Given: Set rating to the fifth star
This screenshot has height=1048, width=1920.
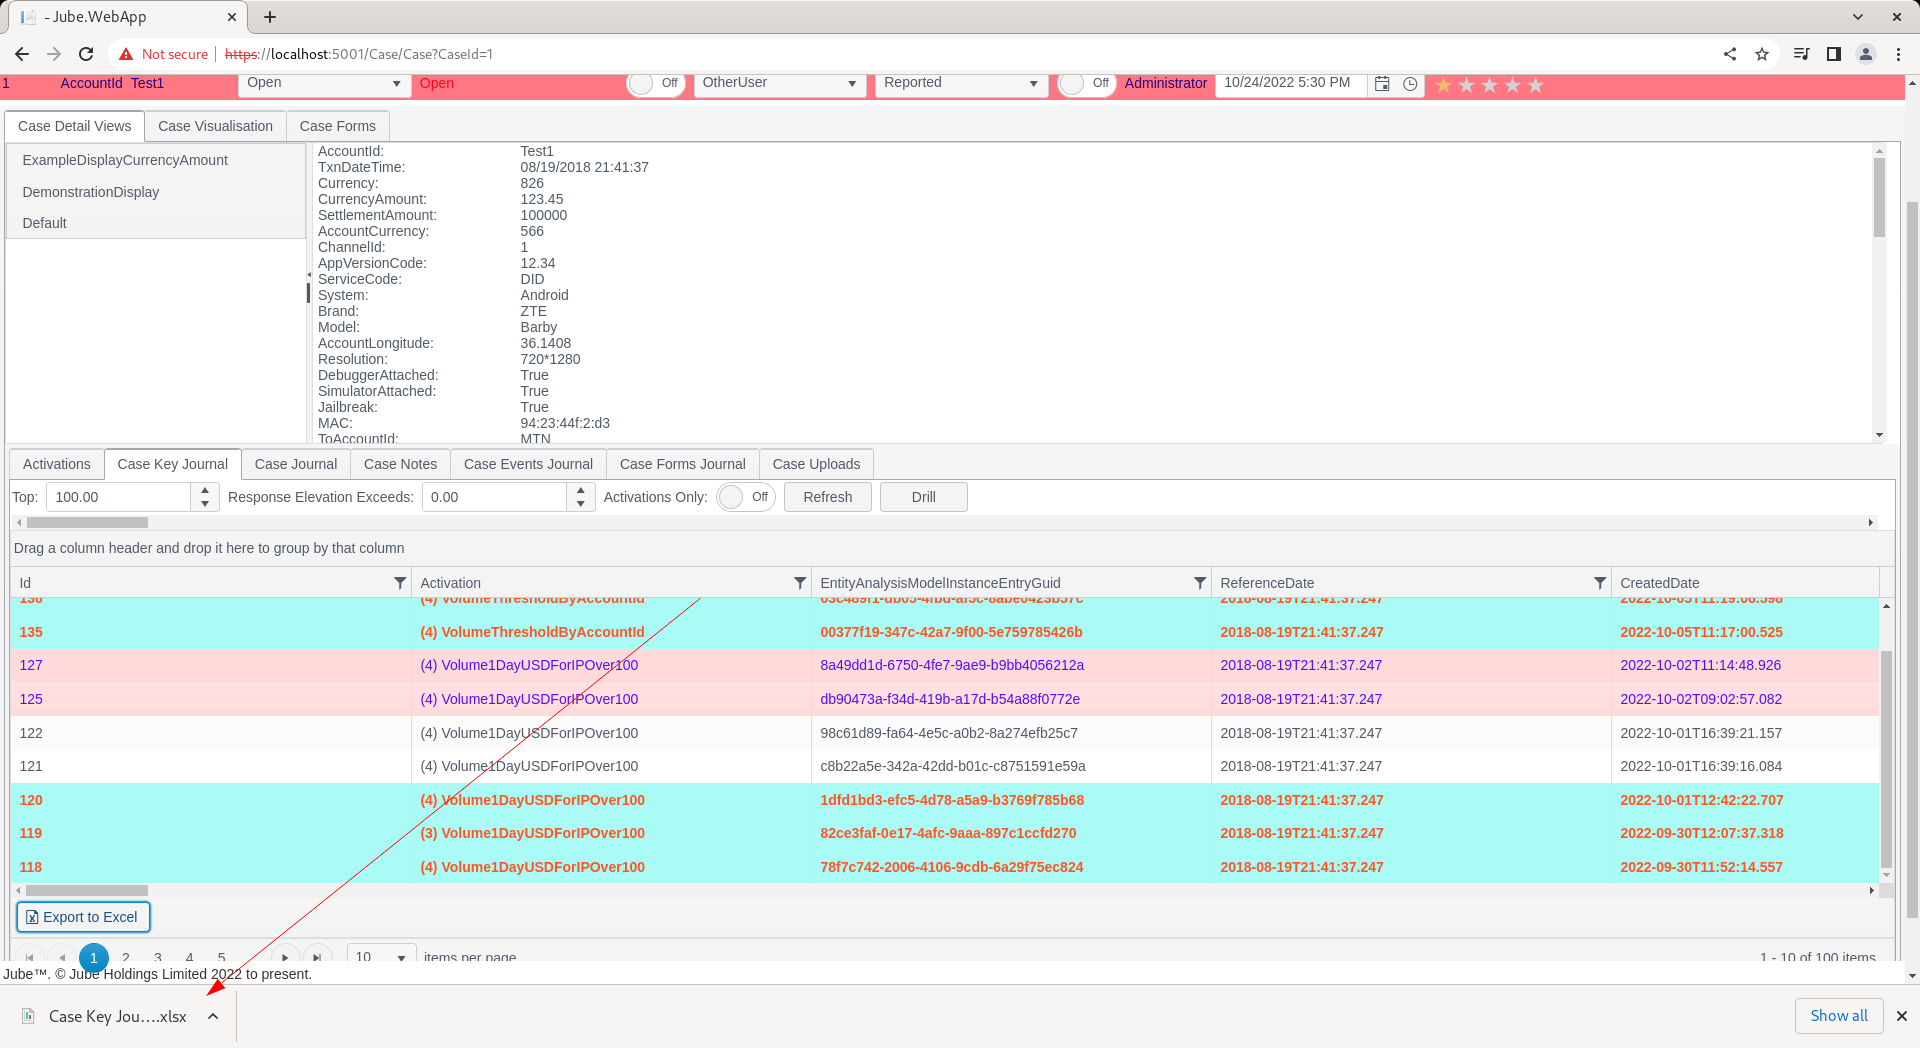Looking at the screenshot, I should click(x=1536, y=85).
